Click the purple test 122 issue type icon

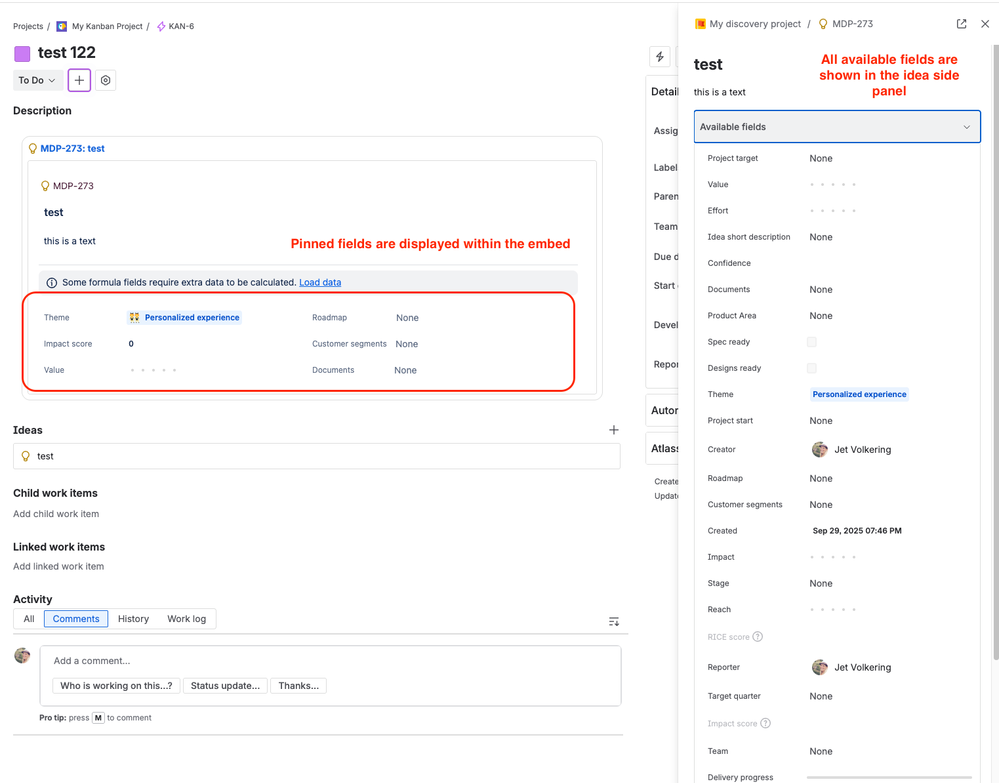click(22, 54)
